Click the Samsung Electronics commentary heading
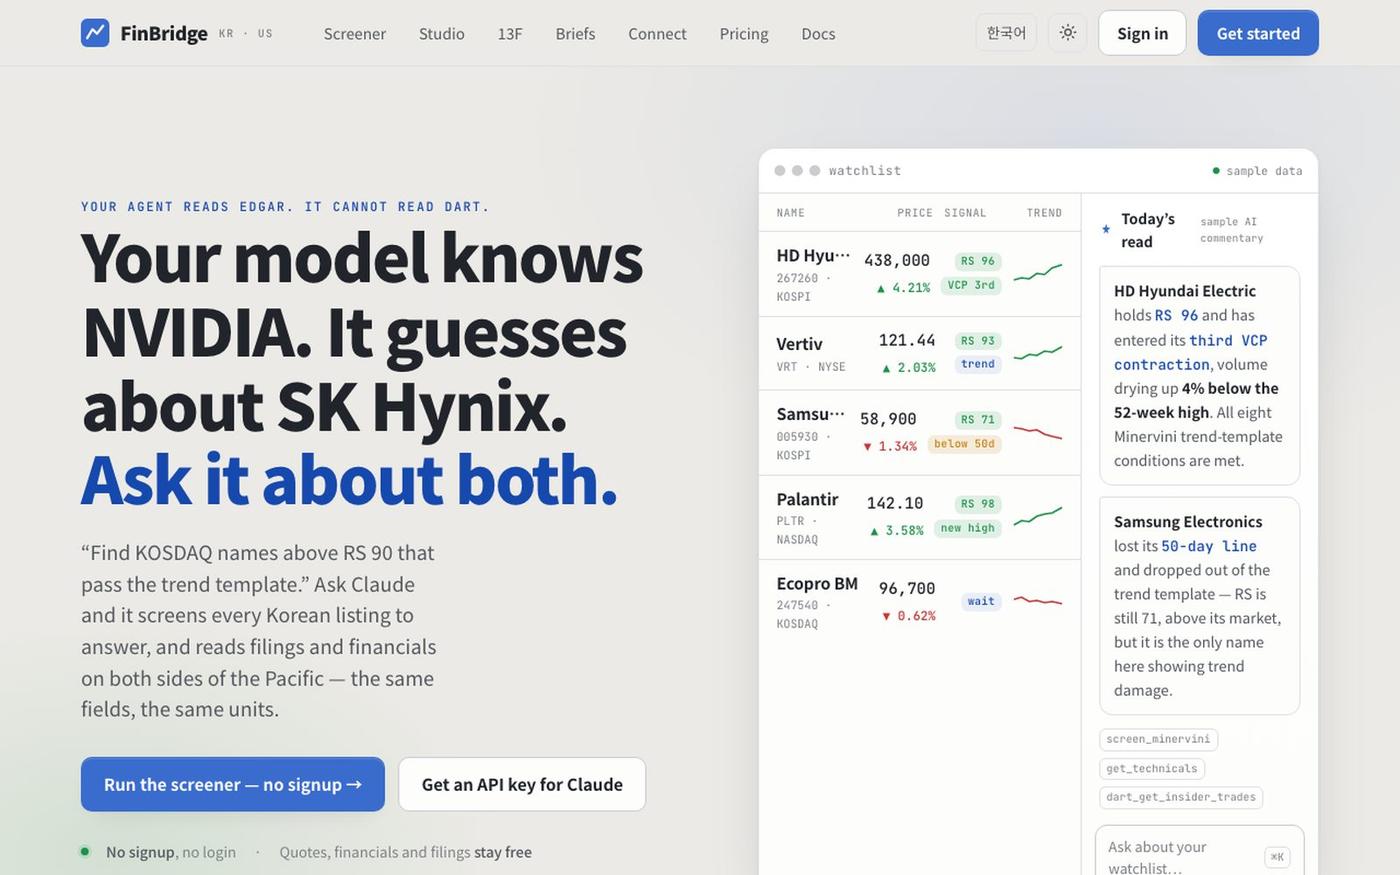This screenshot has height=875, width=1400. pos(1188,522)
